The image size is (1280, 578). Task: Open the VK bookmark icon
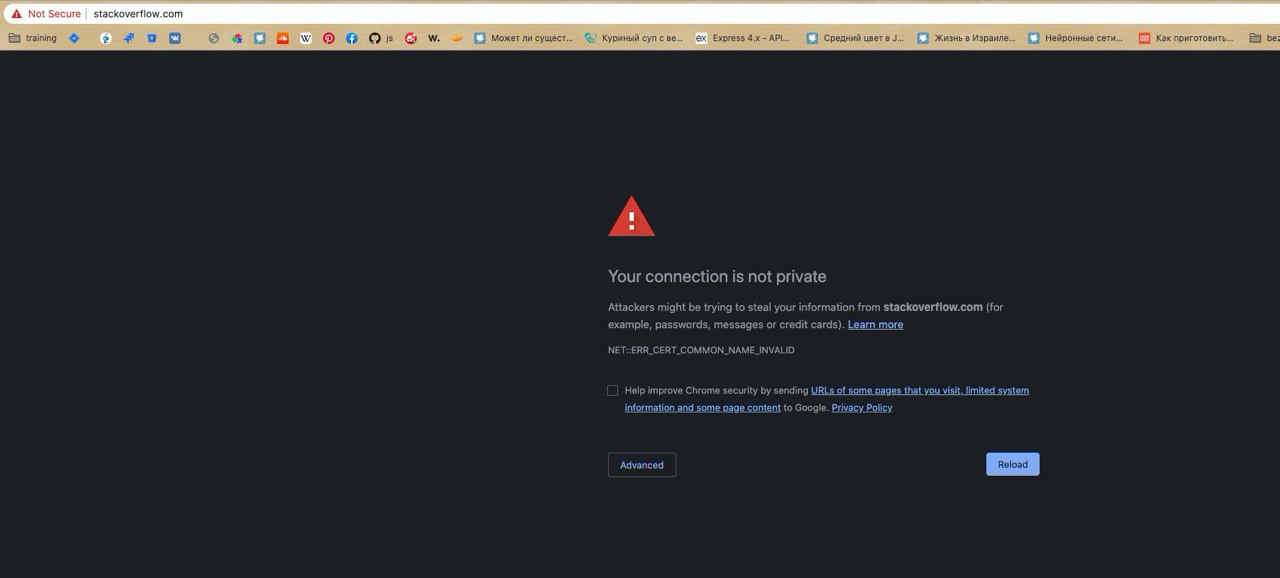coord(175,38)
